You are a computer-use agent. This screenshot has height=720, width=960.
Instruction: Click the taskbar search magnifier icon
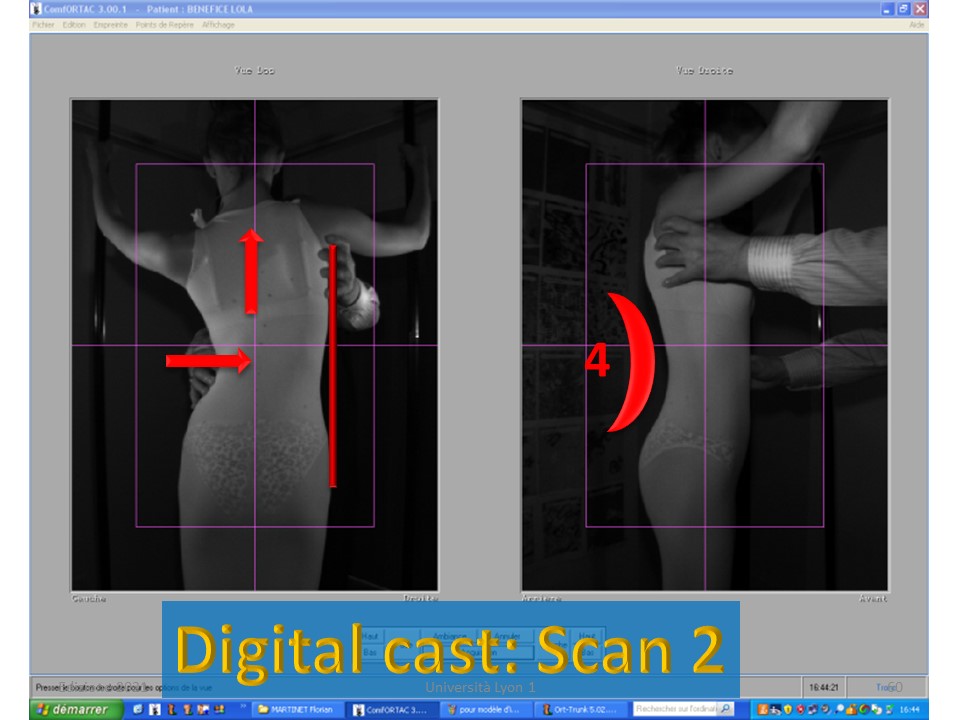tap(726, 709)
